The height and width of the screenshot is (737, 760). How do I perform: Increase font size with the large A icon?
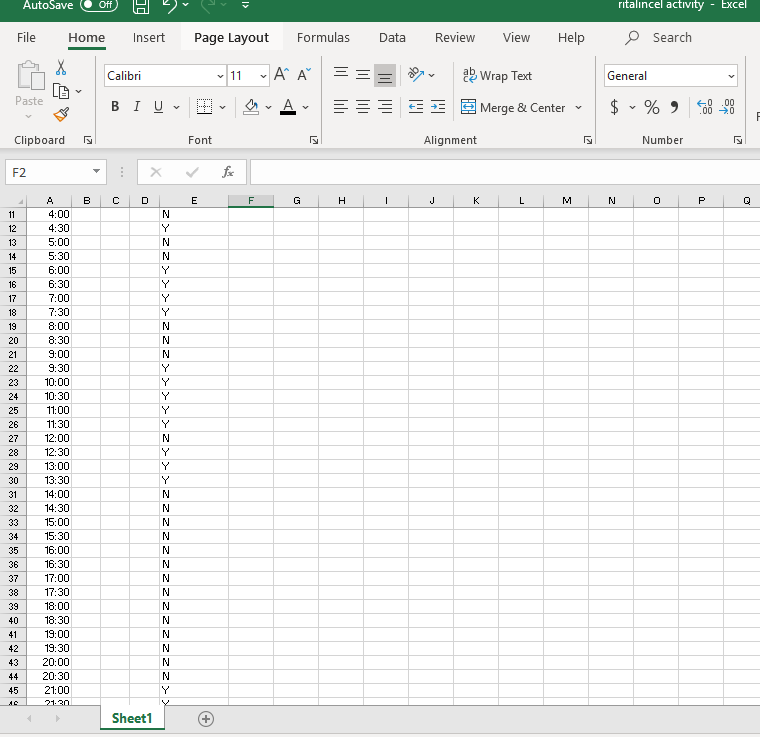[x=282, y=75]
